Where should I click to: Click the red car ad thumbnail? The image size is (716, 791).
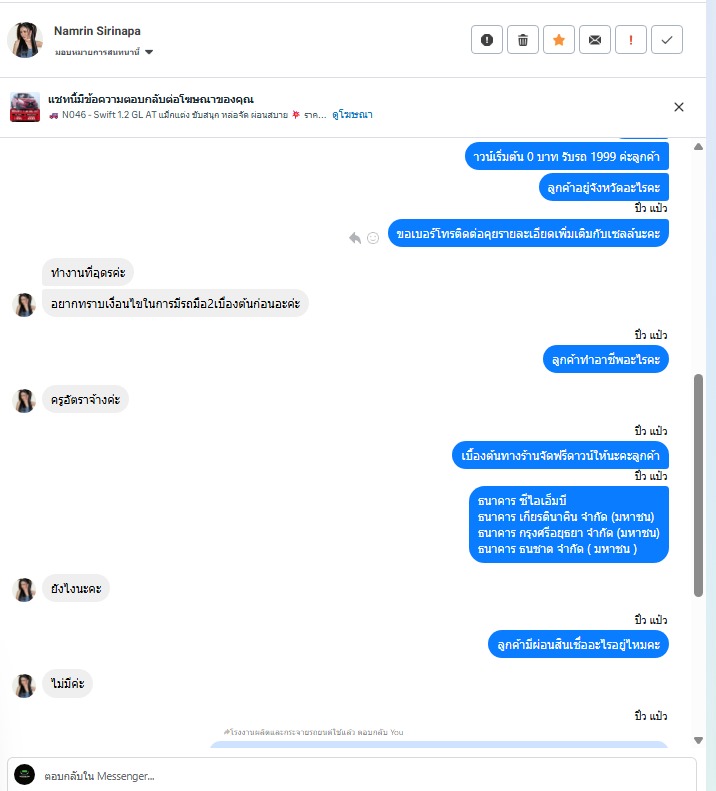[25, 107]
